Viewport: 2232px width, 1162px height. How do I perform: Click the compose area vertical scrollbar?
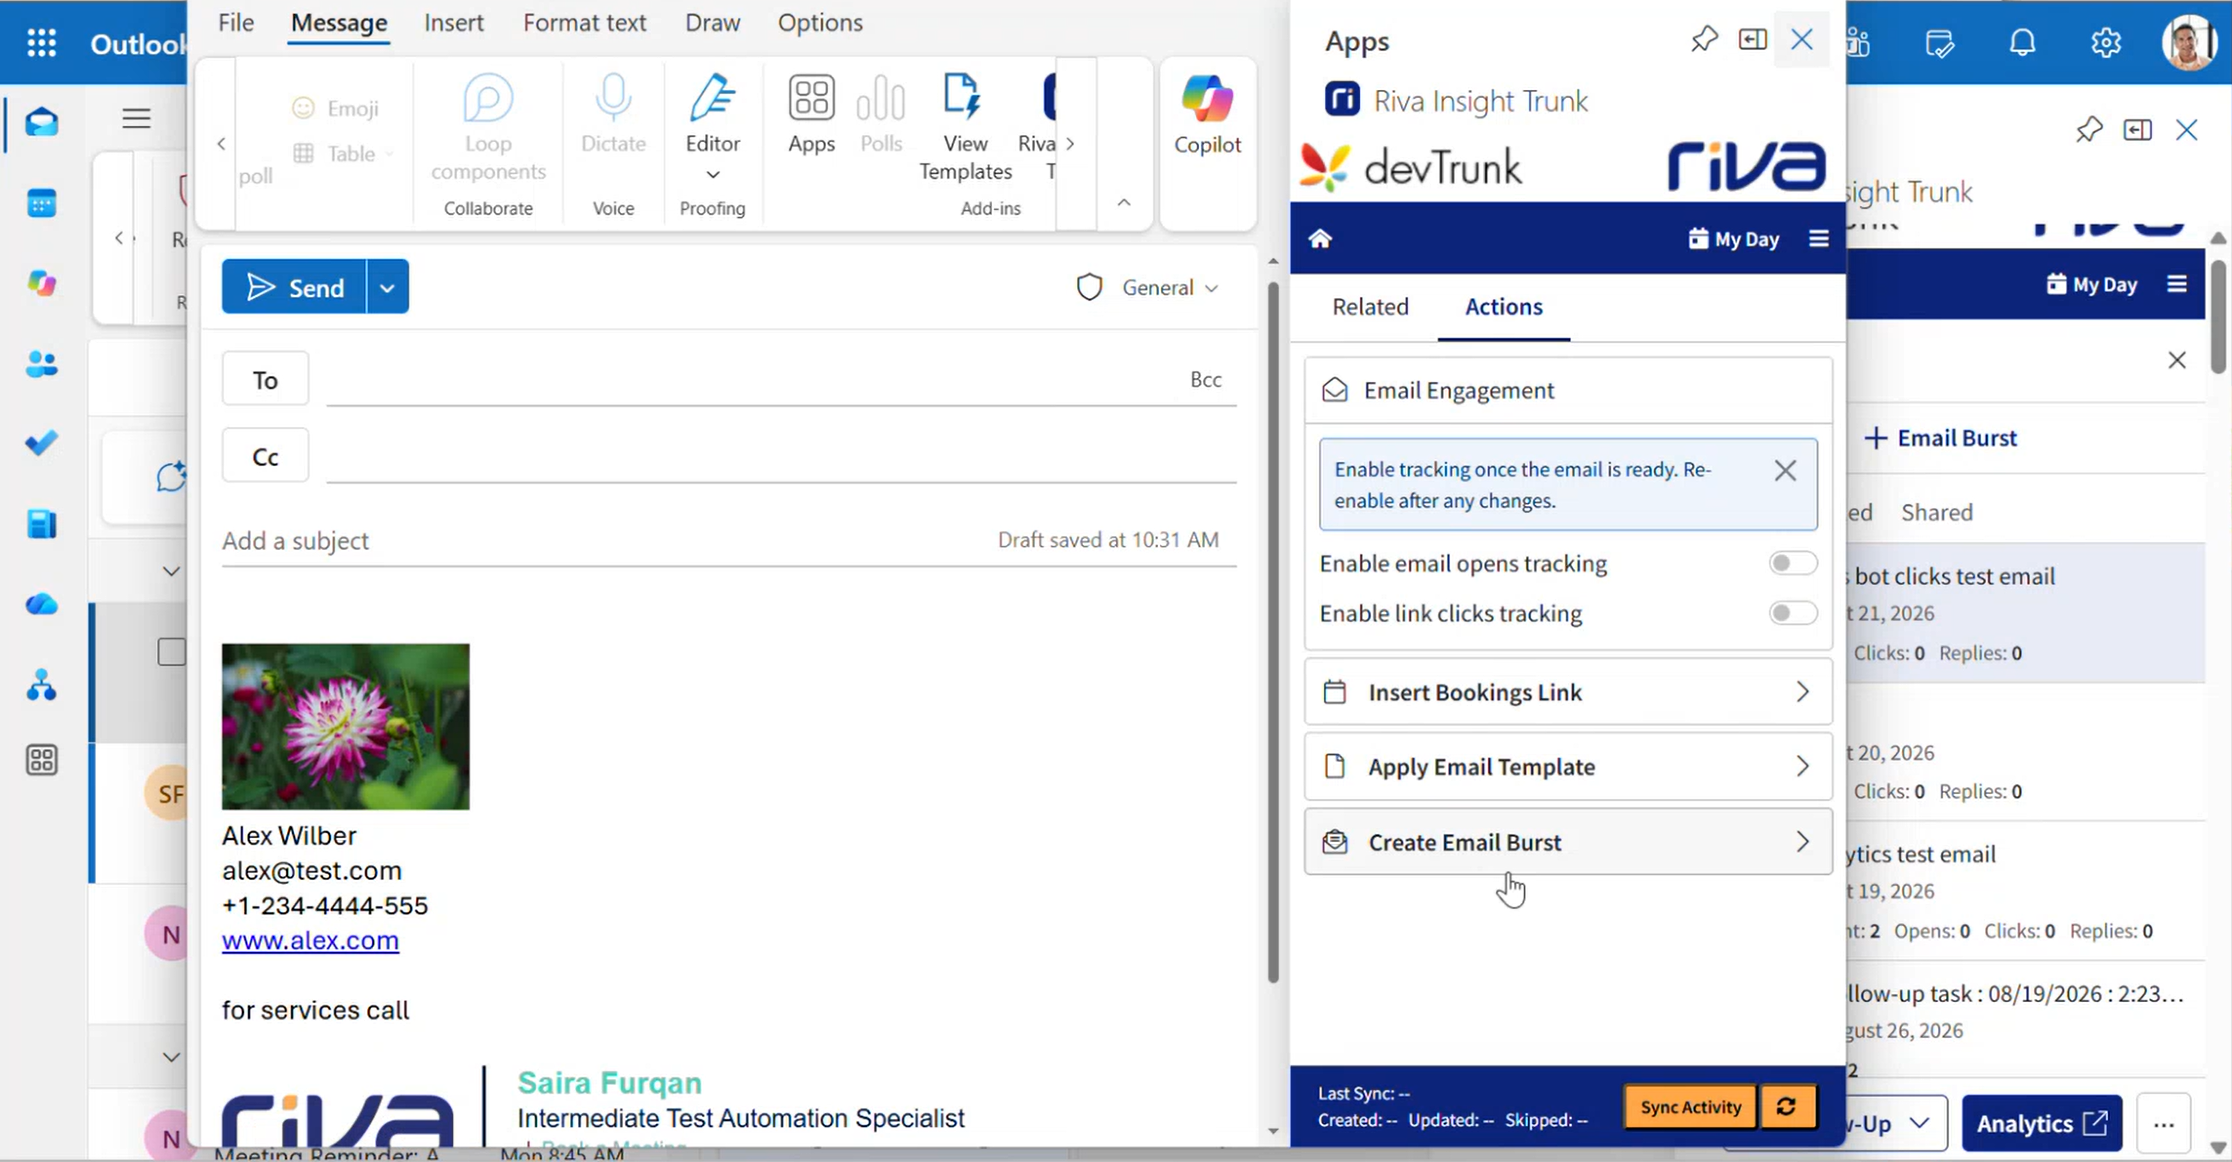pos(1273,630)
